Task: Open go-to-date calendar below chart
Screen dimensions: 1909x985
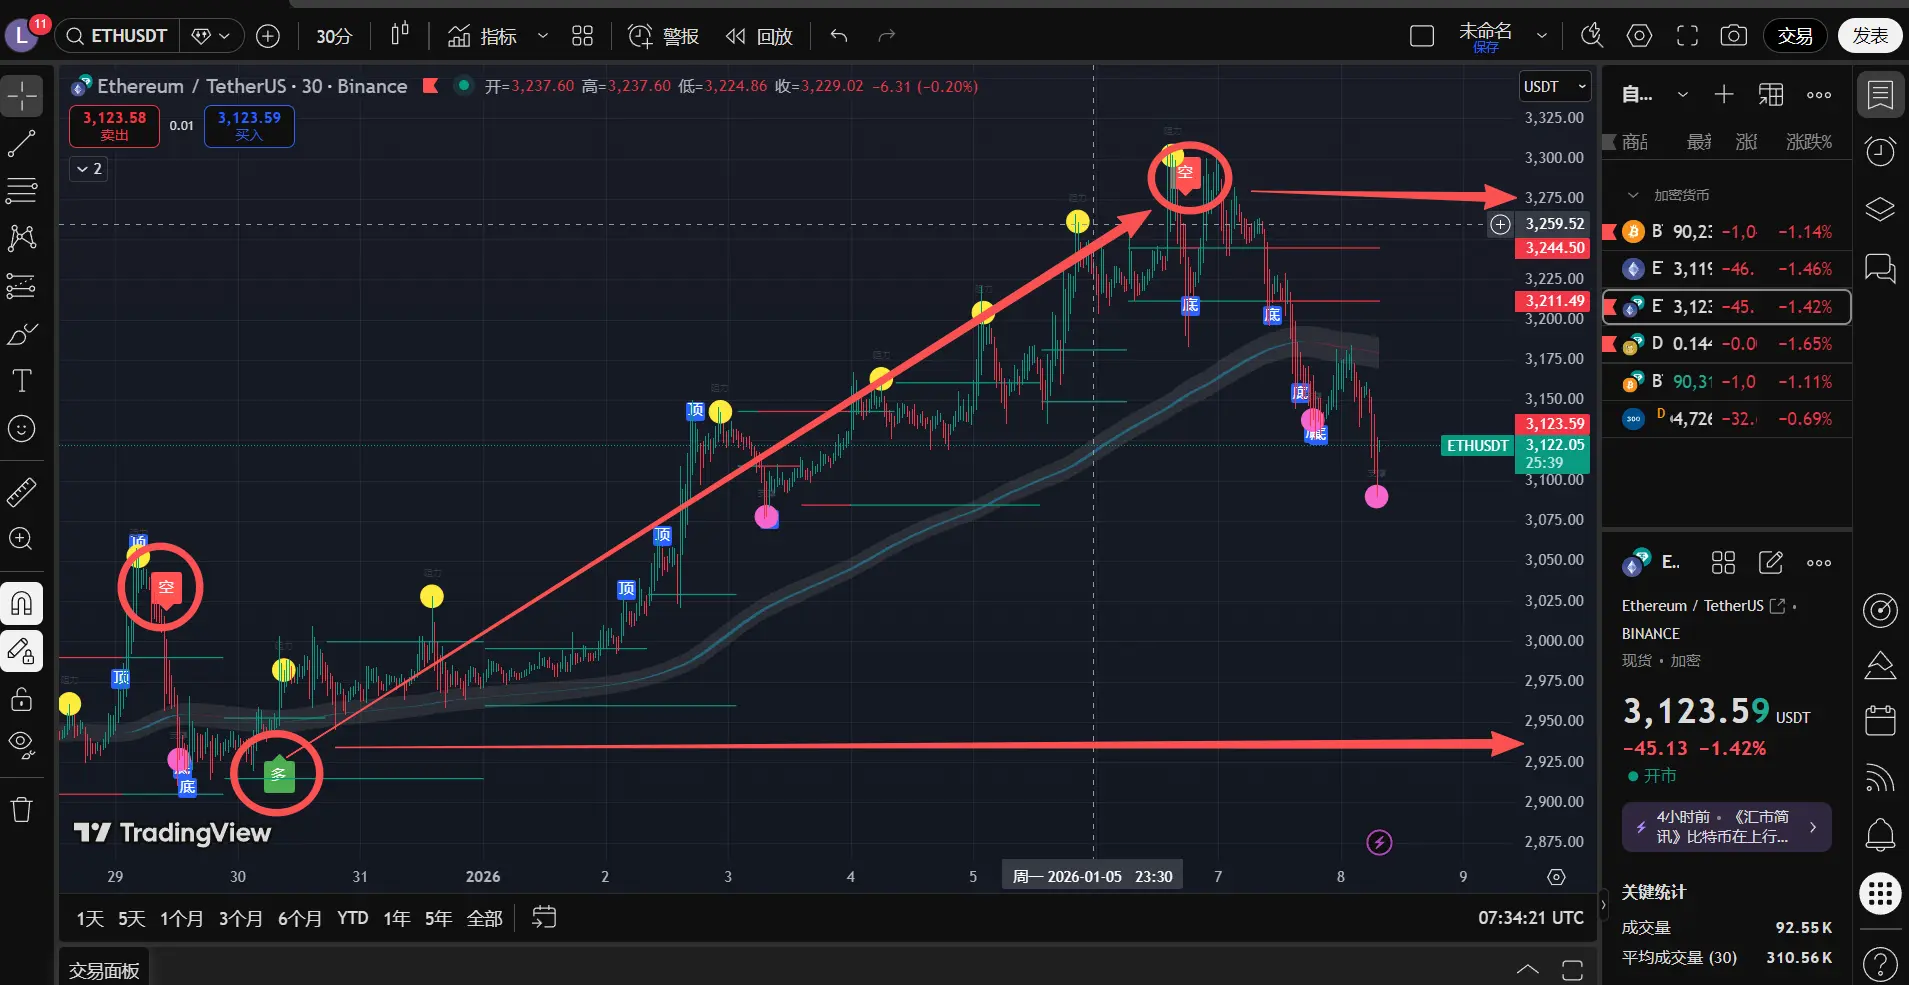Action: point(544,917)
